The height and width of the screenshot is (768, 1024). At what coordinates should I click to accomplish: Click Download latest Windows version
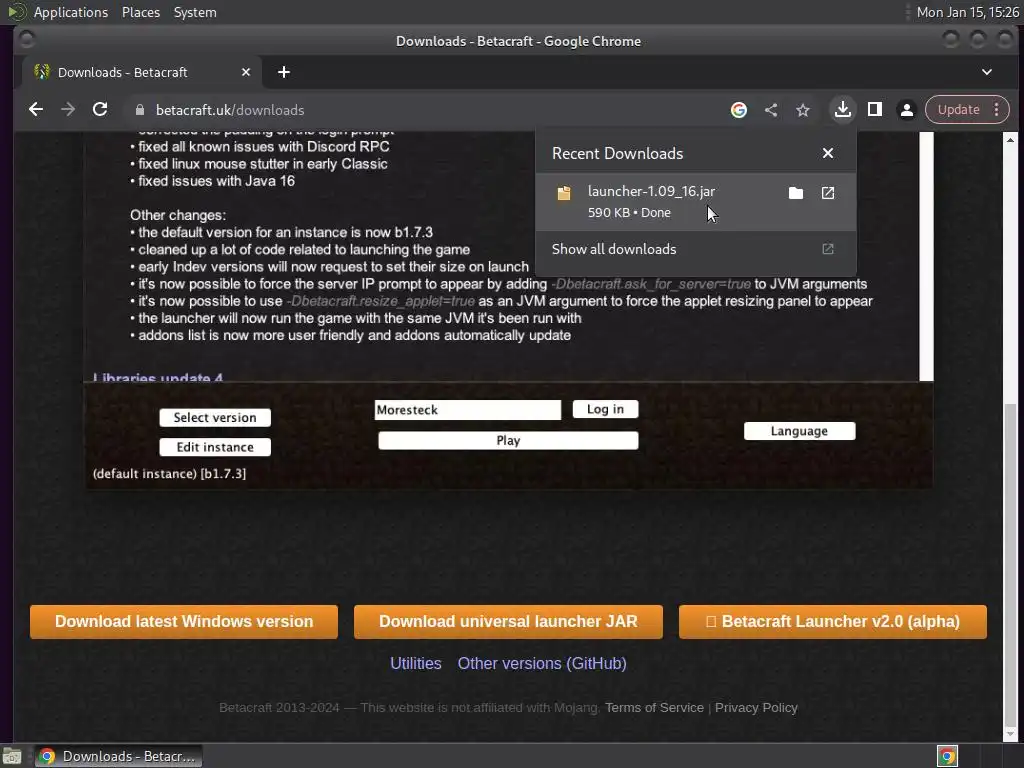tap(184, 621)
